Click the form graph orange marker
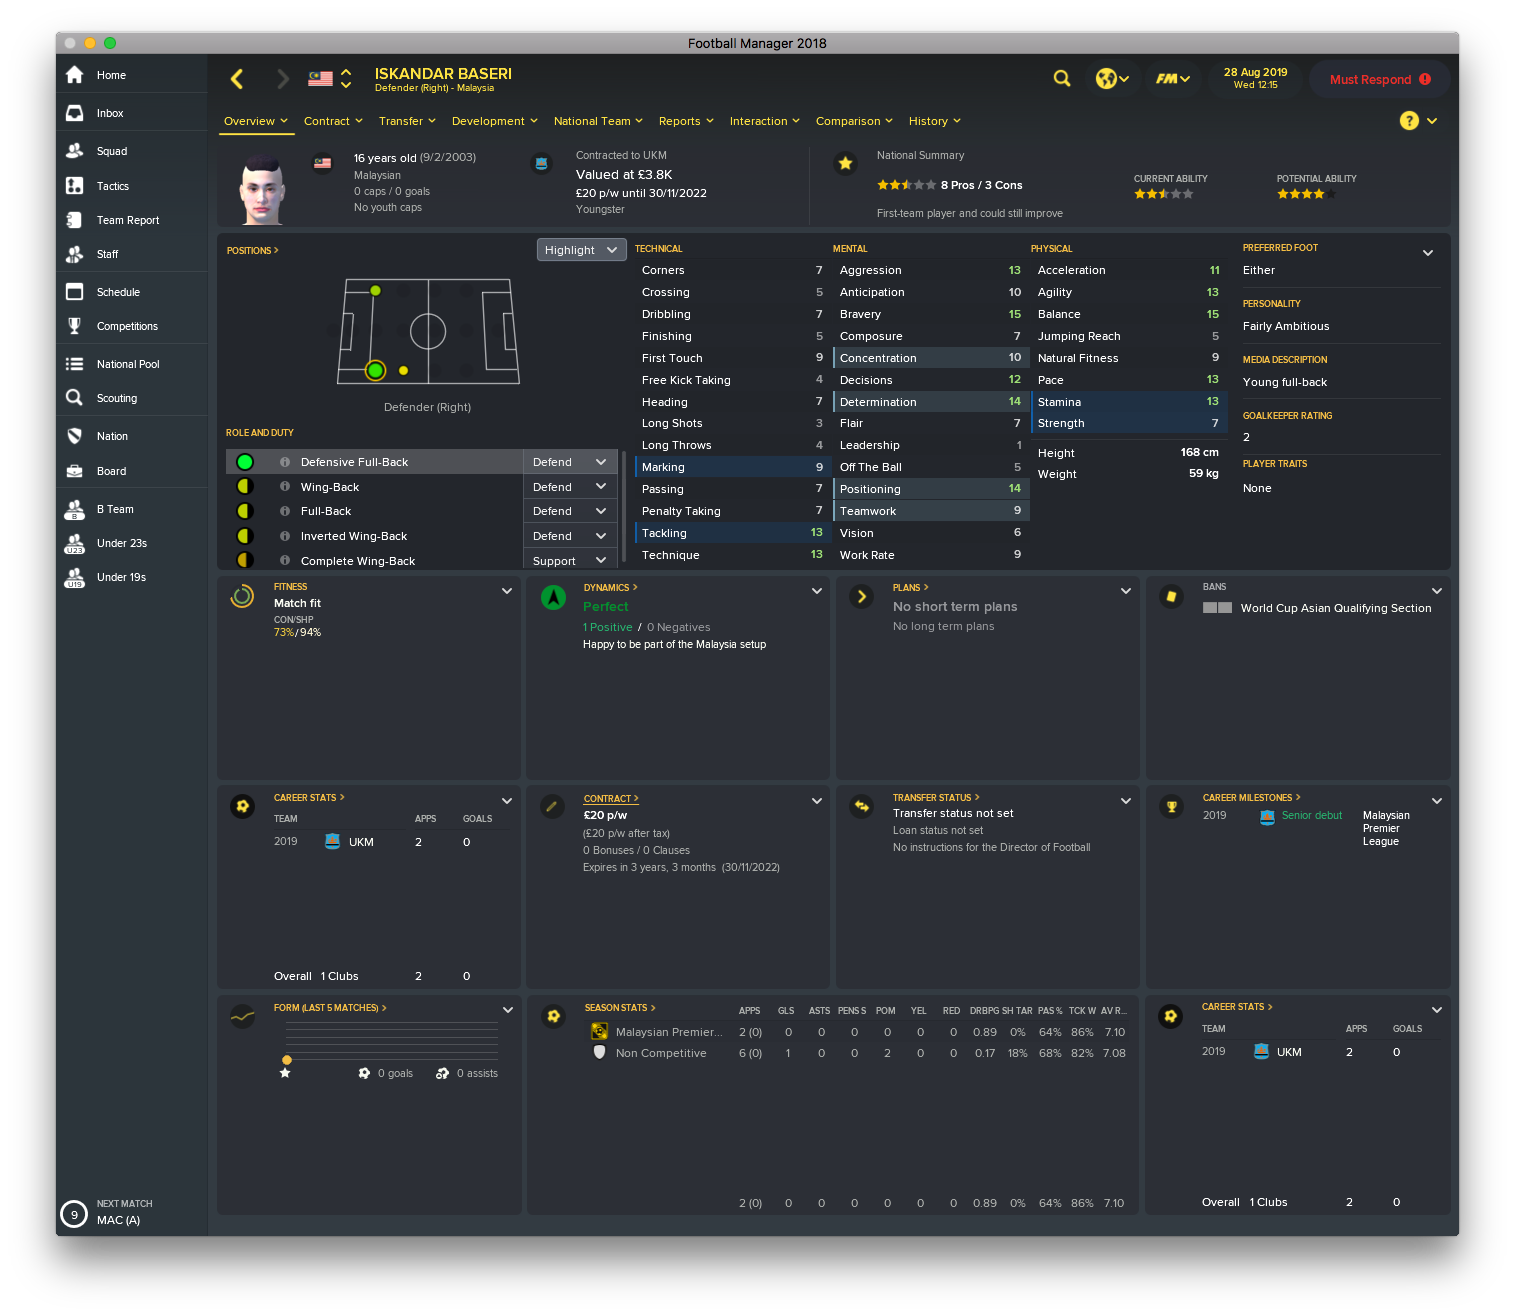Image resolution: width=1515 pixels, height=1316 pixels. coord(287,1060)
